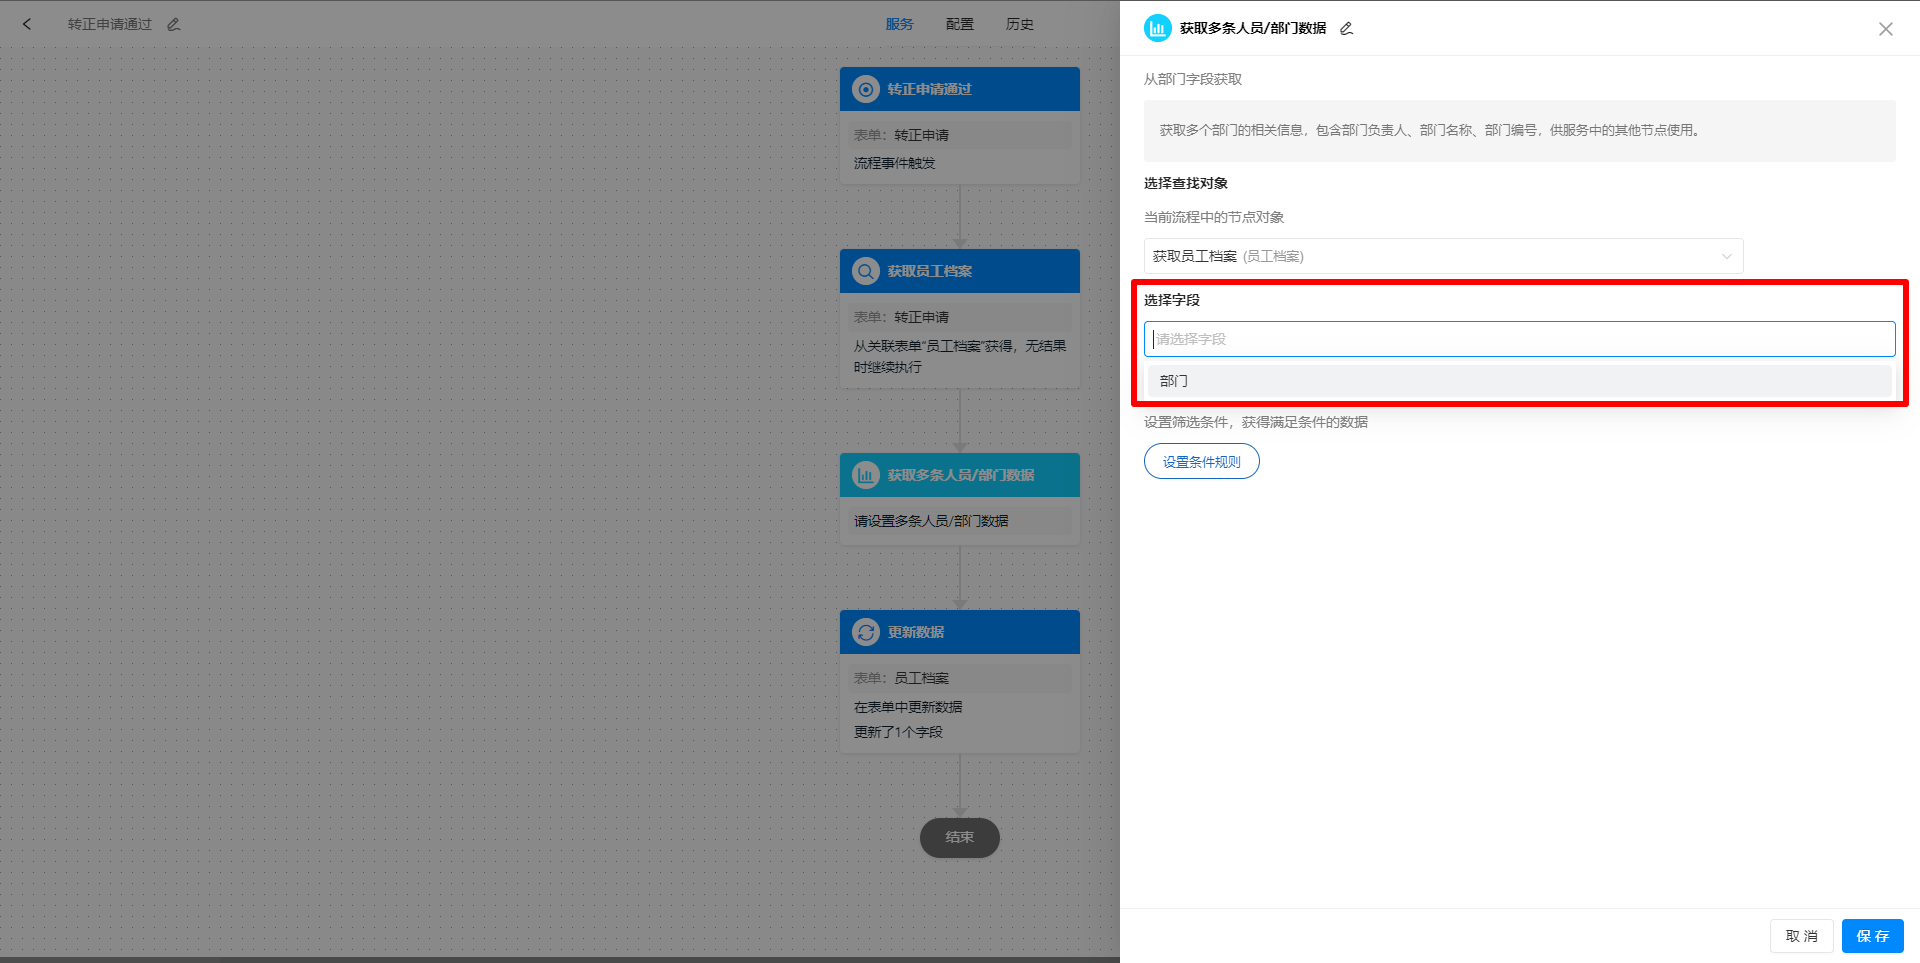
Task: Switch to the 配置 tab
Action: (959, 24)
